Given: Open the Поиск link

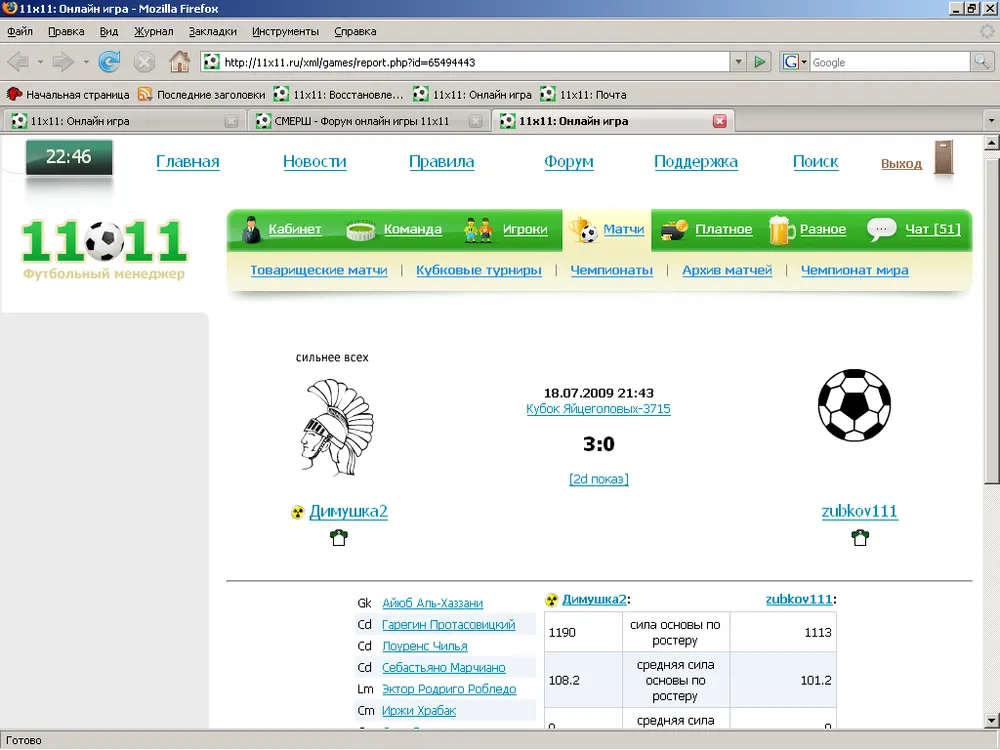Looking at the screenshot, I should [815, 162].
